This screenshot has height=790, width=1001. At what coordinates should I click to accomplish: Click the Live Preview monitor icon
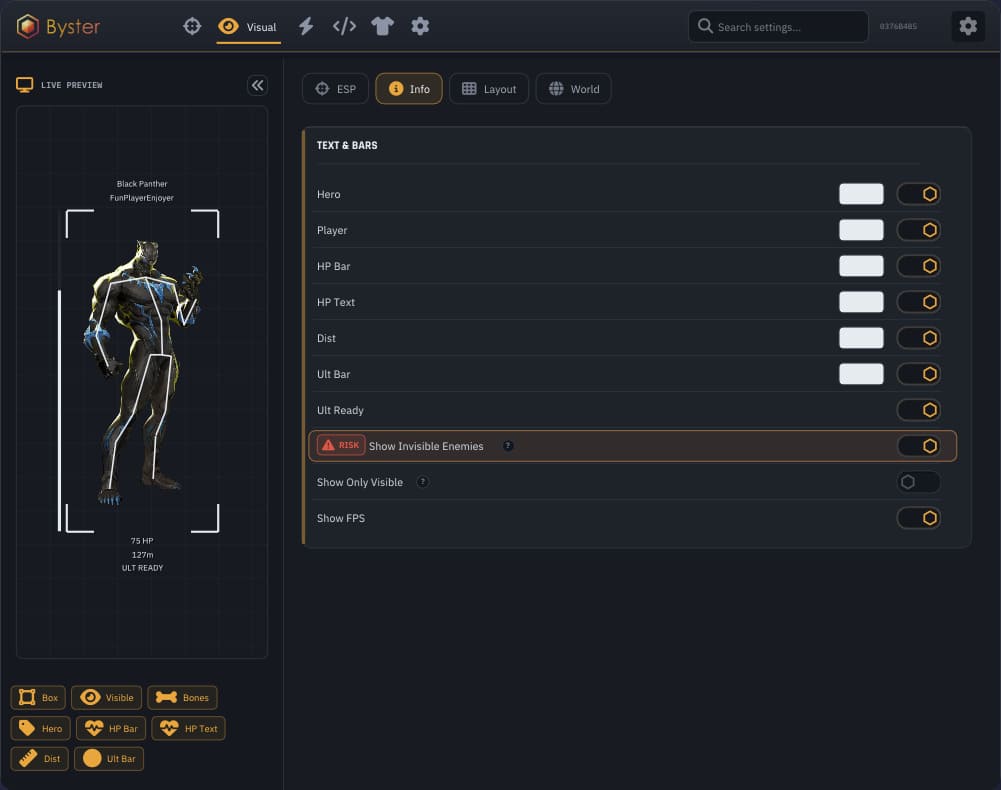point(24,85)
